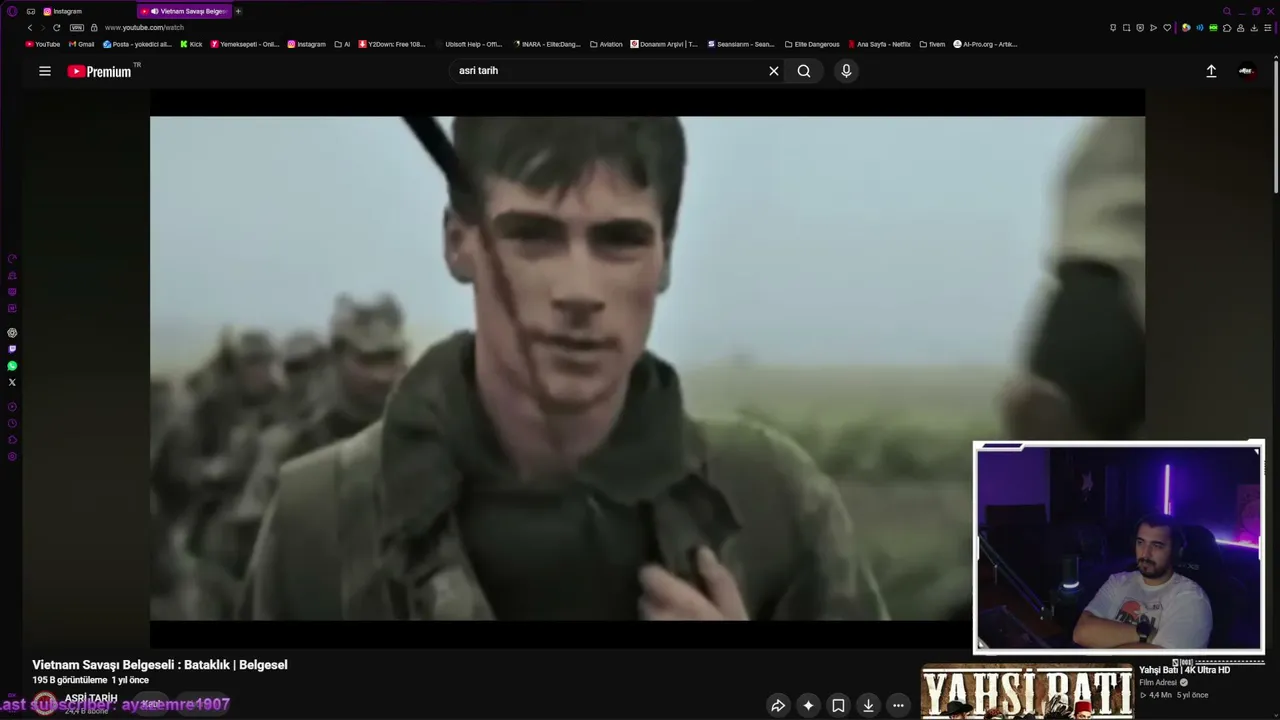The height and width of the screenshot is (720, 1280).
Task: Click the '195 B görüntüleme 1 yıl önce' text
Action: (x=90, y=680)
